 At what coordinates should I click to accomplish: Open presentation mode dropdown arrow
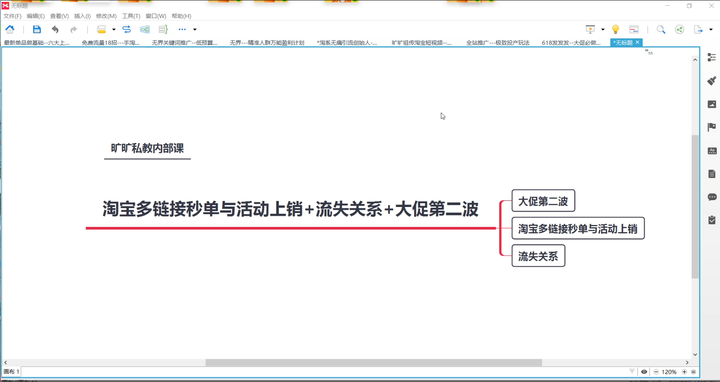point(603,29)
